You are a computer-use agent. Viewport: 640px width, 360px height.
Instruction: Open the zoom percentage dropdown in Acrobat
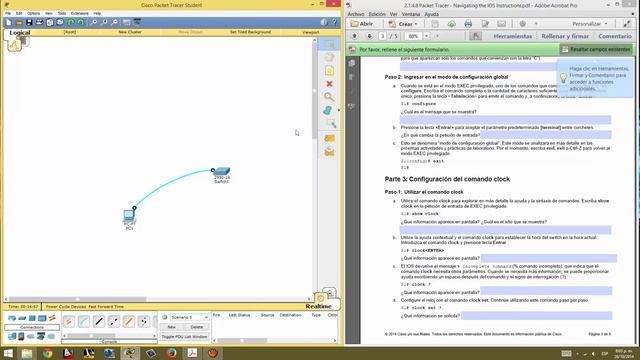(427, 36)
